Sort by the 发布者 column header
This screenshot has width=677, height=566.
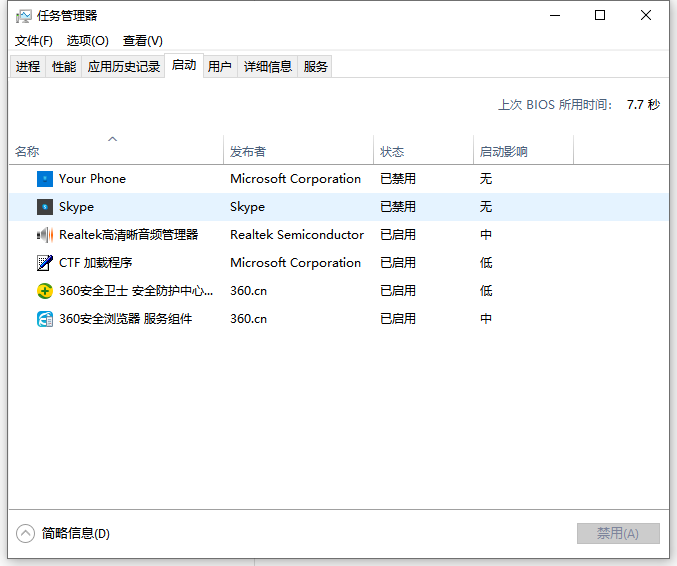click(298, 149)
